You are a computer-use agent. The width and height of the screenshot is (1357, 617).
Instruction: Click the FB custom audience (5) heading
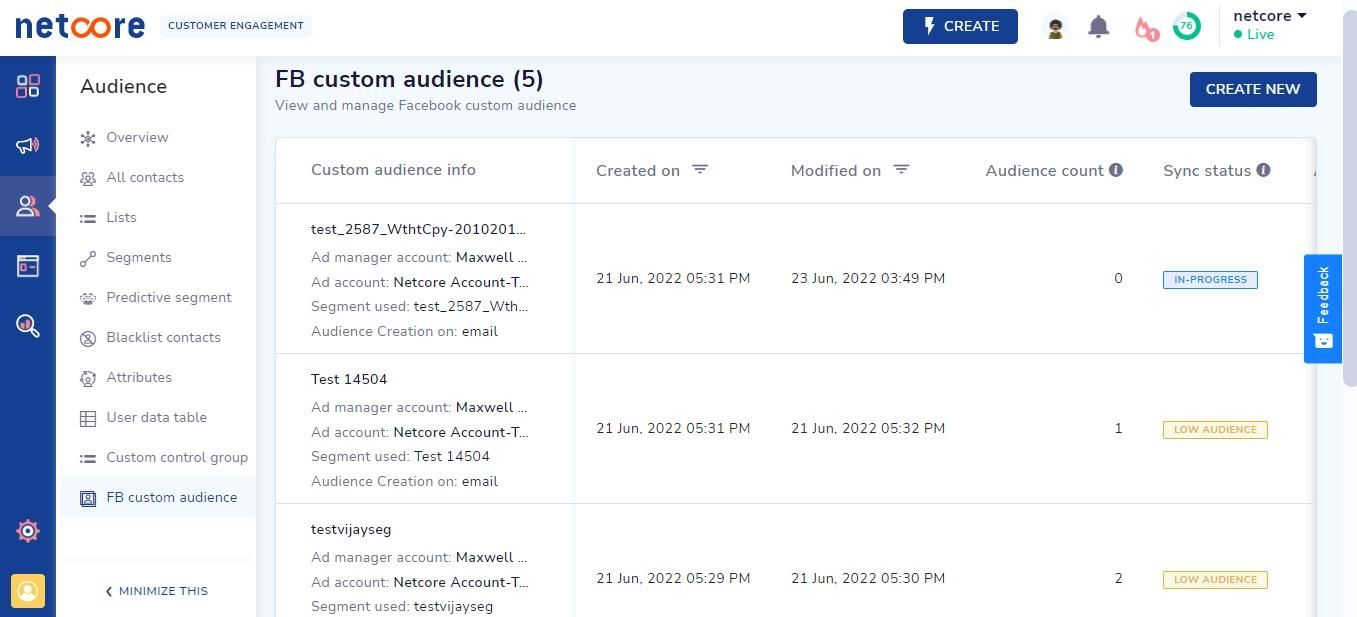click(x=409, y=79)
